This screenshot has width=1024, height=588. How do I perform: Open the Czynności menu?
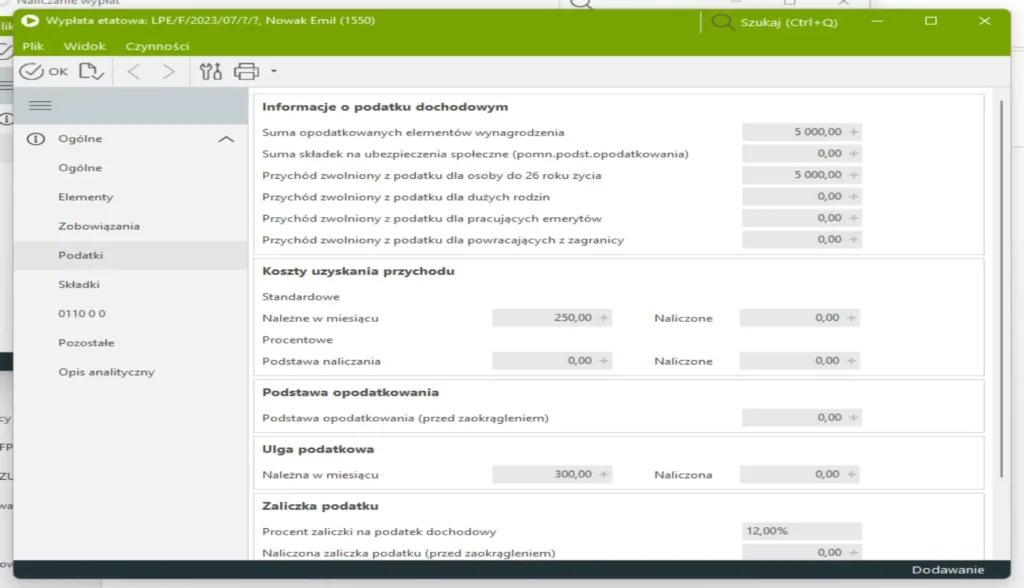tap(157, 46)
